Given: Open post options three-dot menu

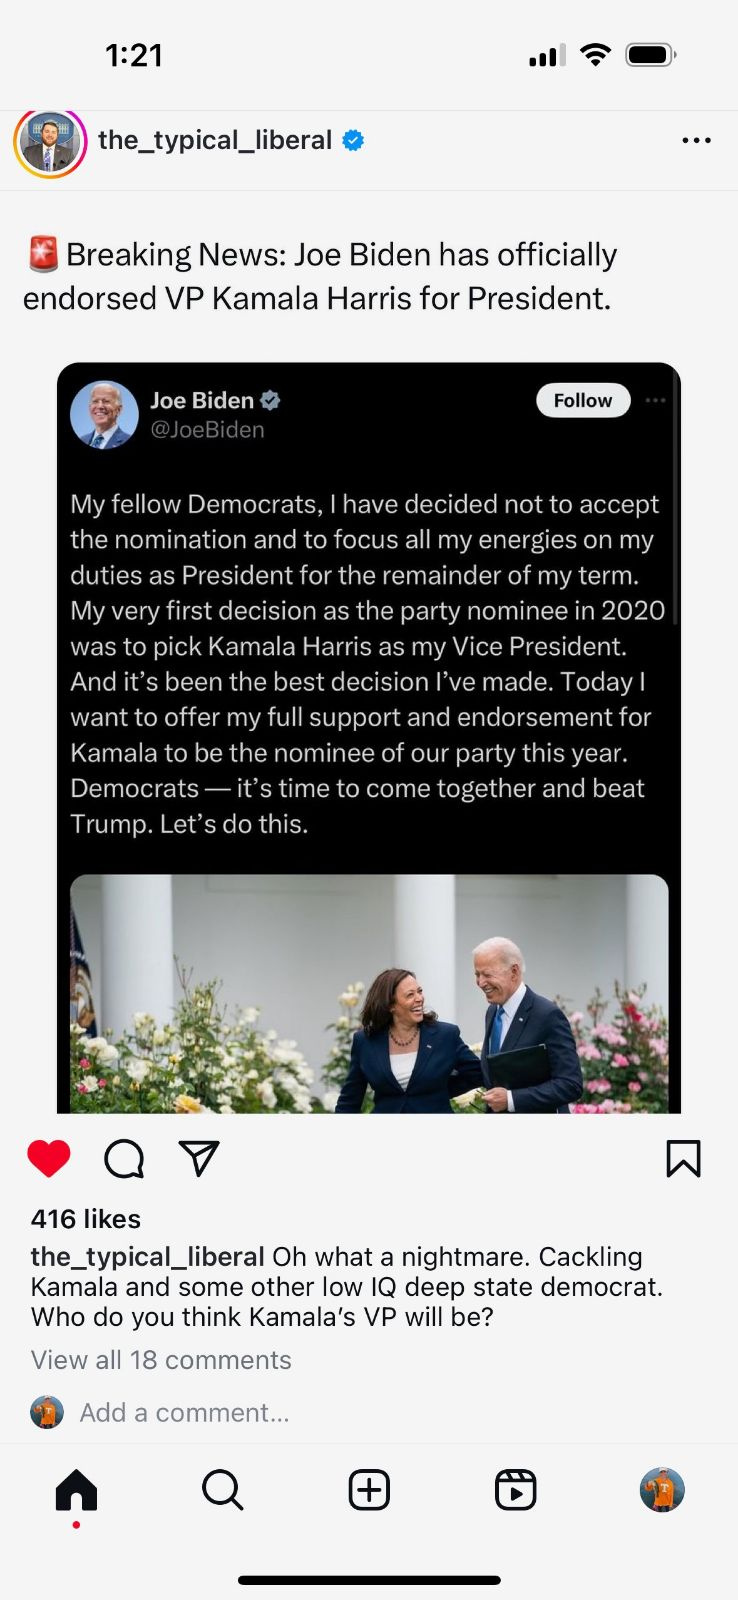Looking at the screenshot, I should pos(696,141).
